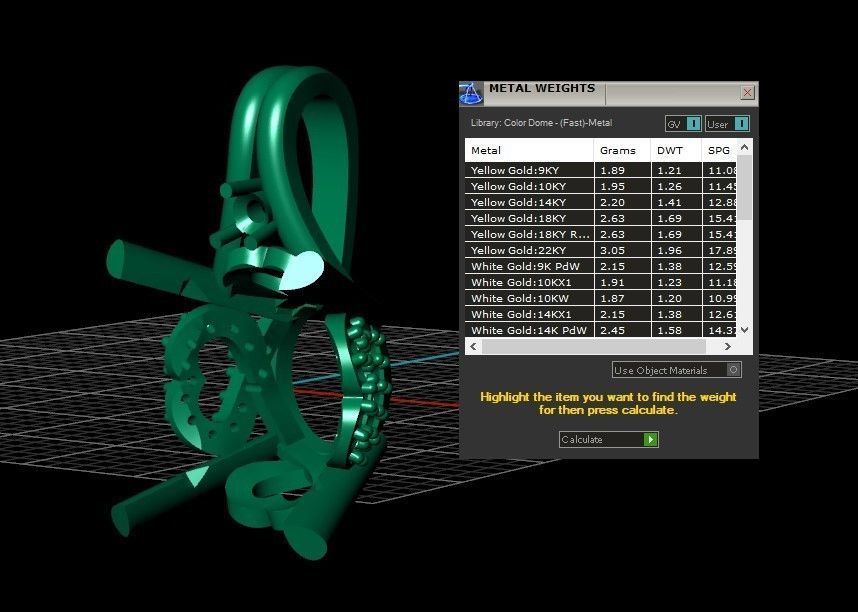
Task: Select the White Gold:9K PdW row
Action: (601, 266)
